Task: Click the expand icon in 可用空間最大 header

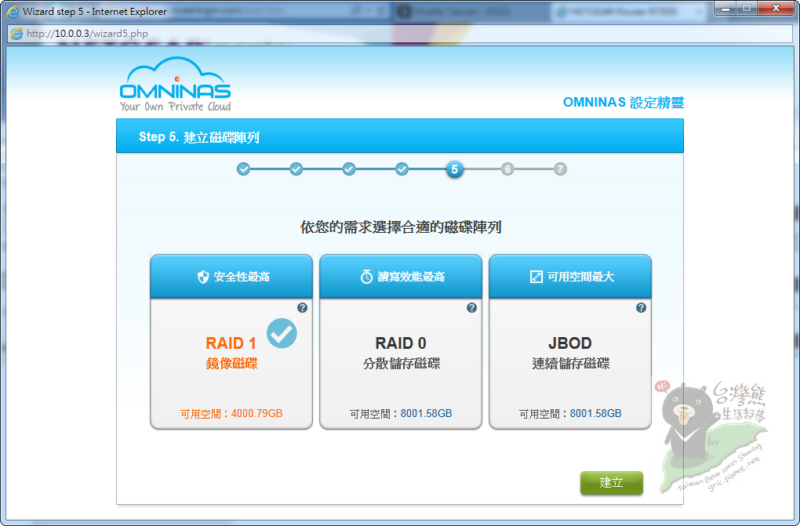Action: click(536, 277)
